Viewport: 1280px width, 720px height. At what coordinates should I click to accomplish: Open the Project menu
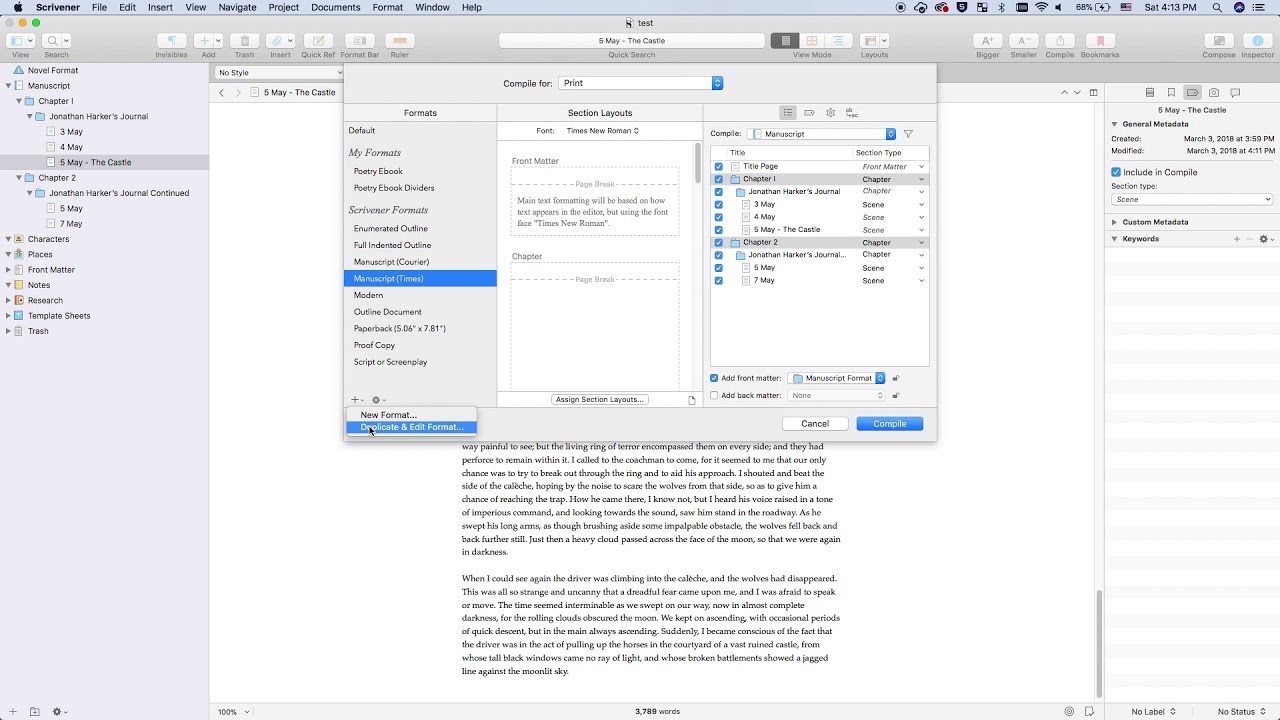pos(283,7)
